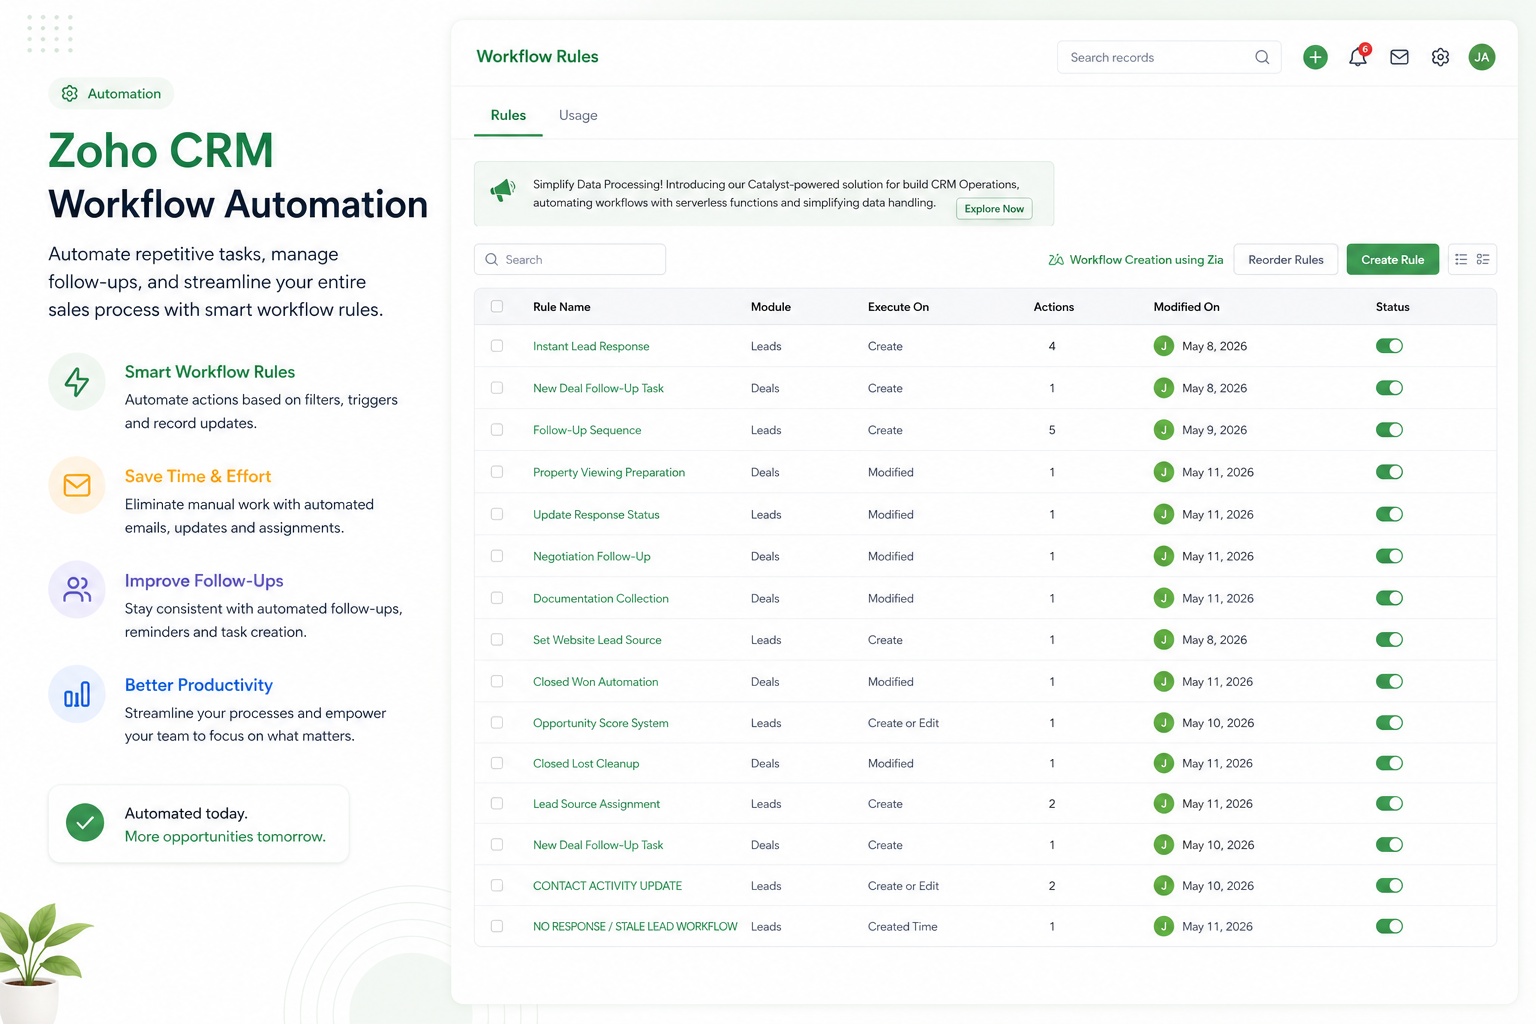Click the J avatar in Negotiation Follow-Up row
The image size is (1536, 1024).
pos(1164,556)
